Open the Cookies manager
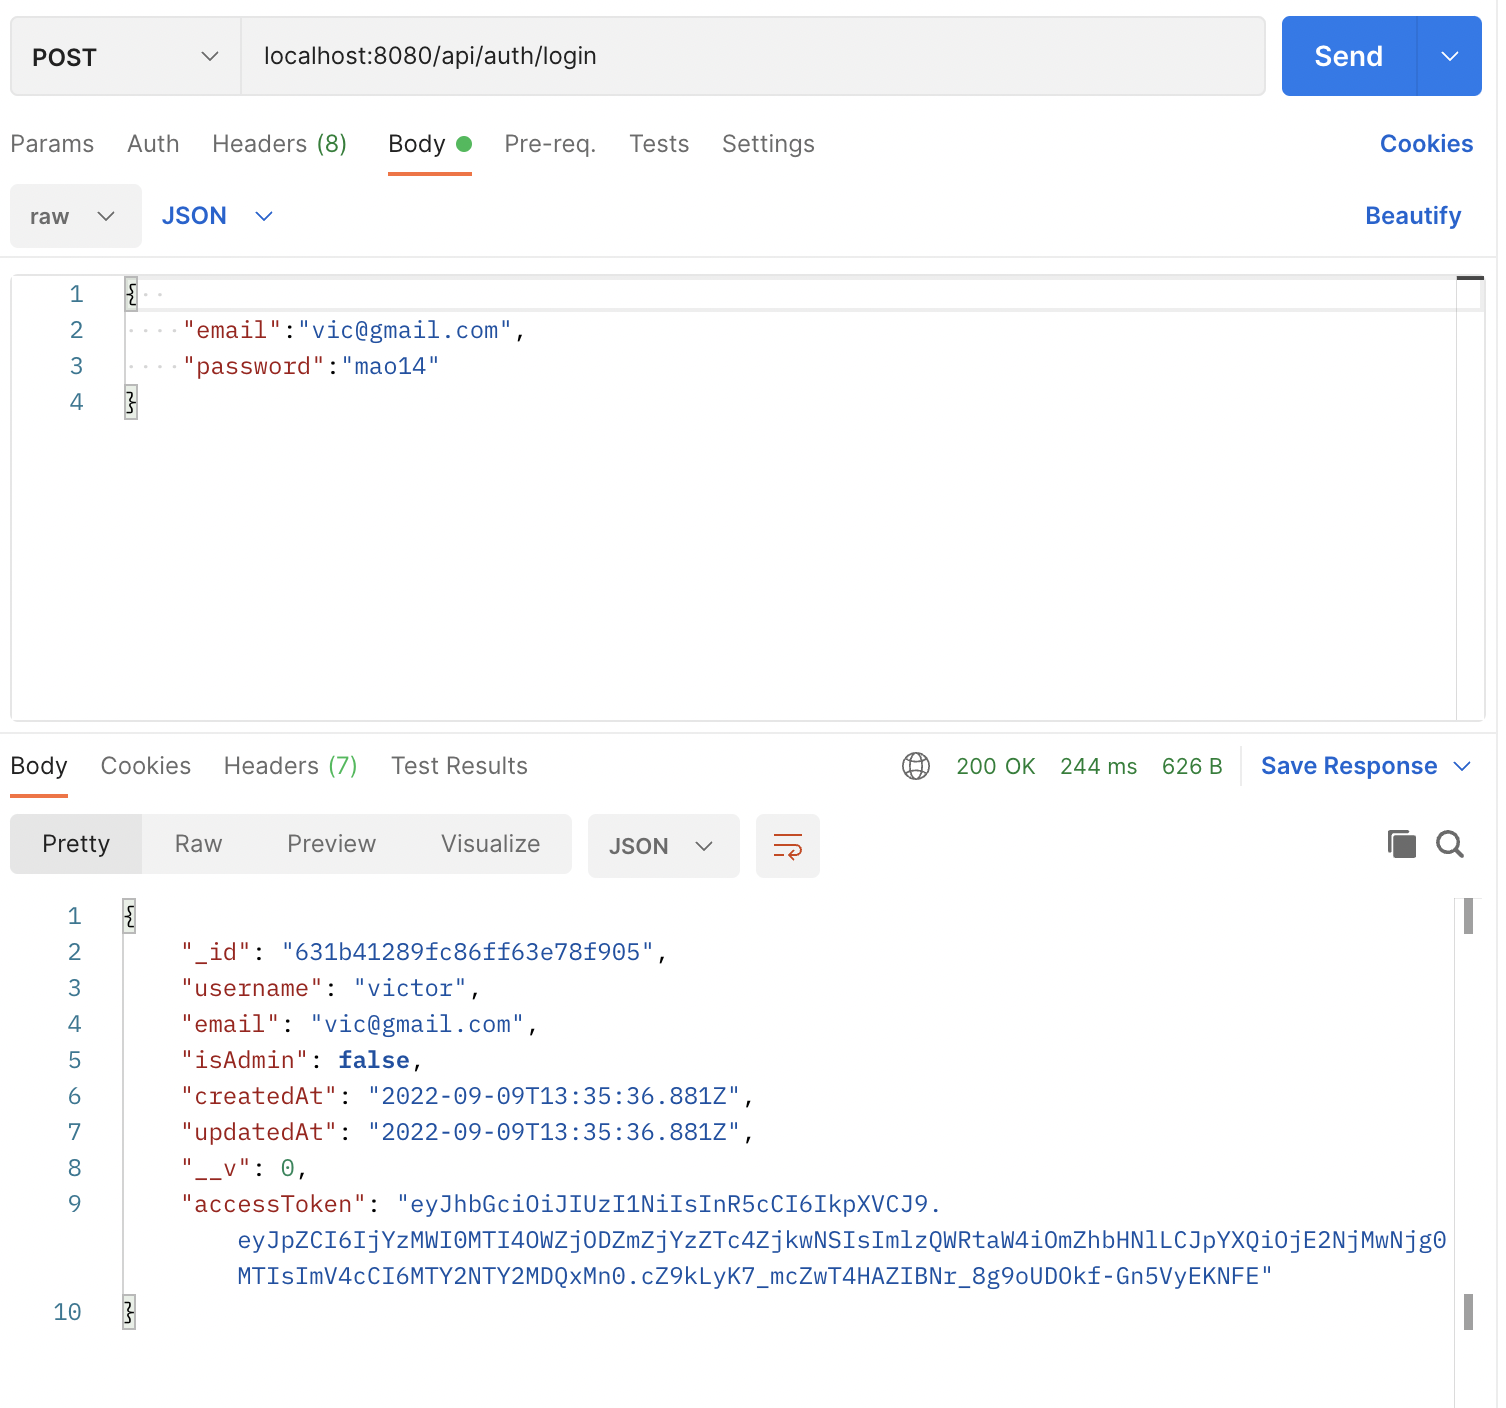 (x=1426, y=144)
